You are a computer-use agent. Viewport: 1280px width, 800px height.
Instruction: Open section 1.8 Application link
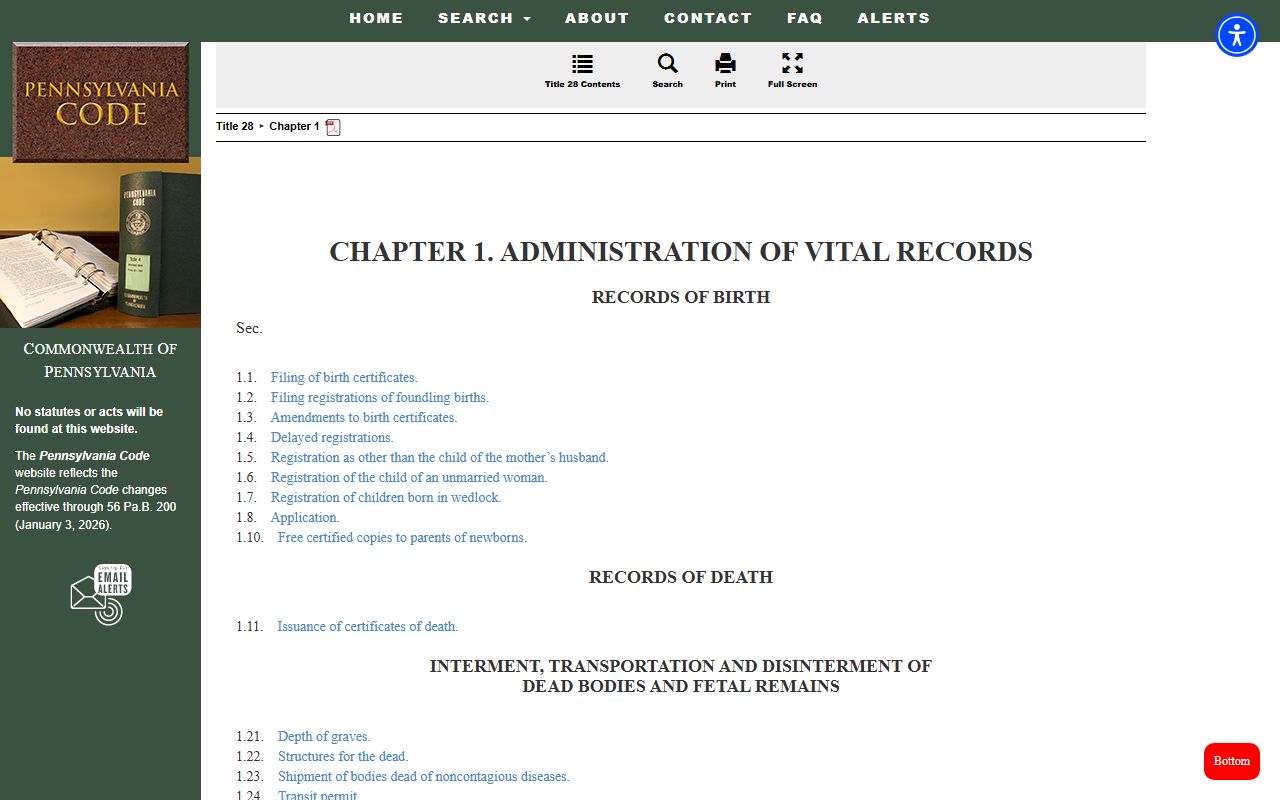point(305,517)
